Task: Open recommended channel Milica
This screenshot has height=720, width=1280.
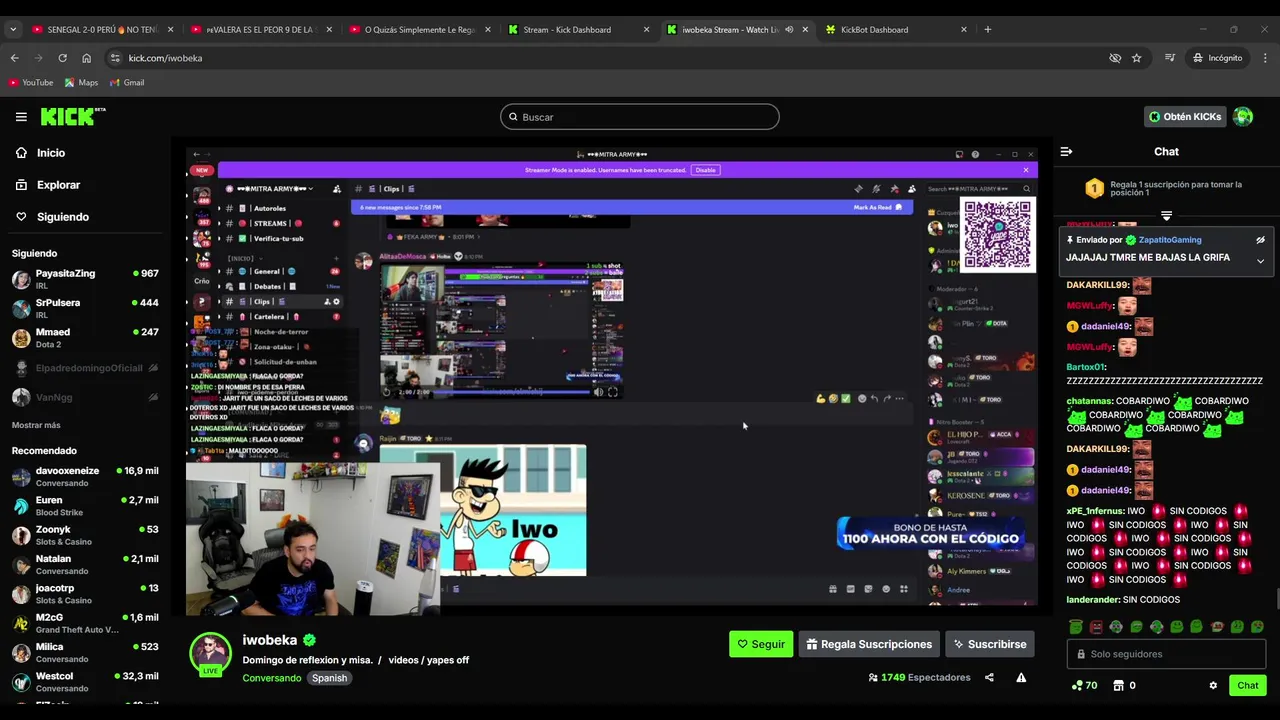Action: click(85, 652)
